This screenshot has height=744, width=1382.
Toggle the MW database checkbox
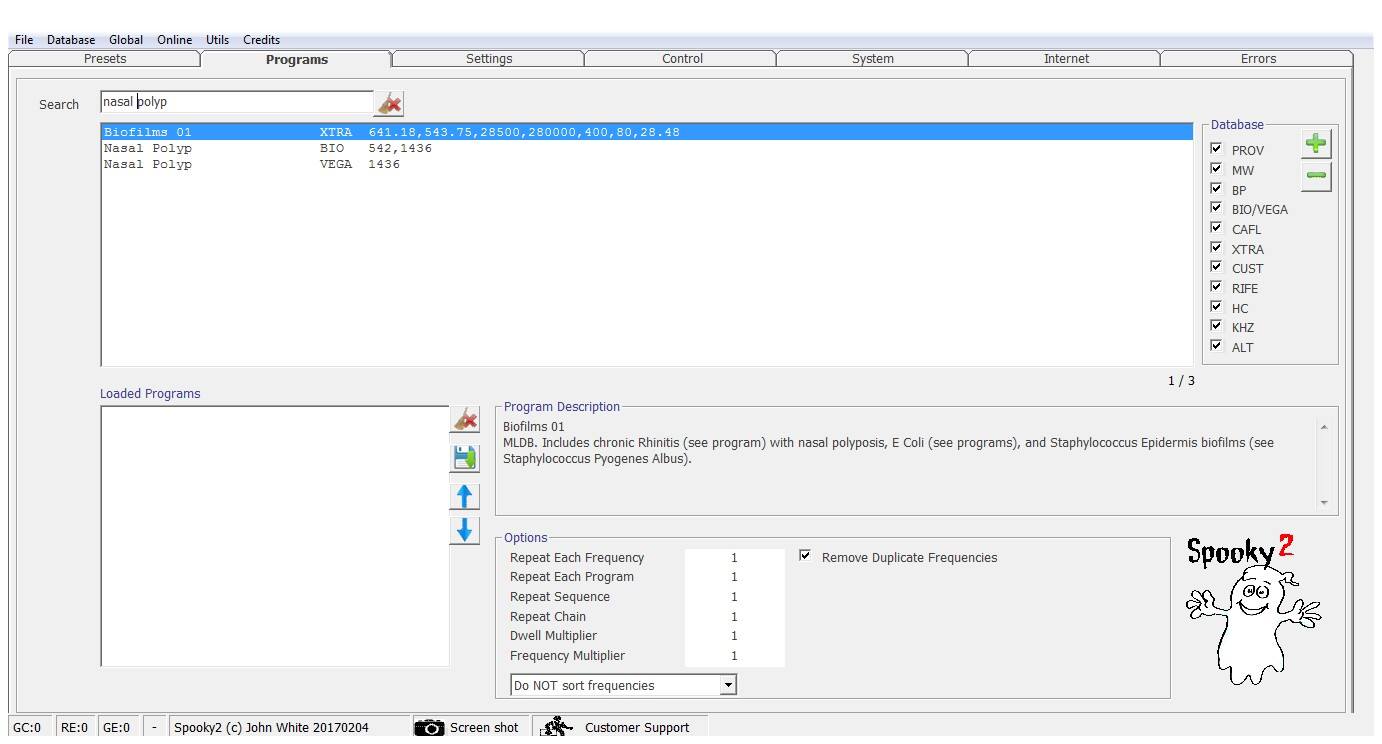click(x=1216, y=169)
